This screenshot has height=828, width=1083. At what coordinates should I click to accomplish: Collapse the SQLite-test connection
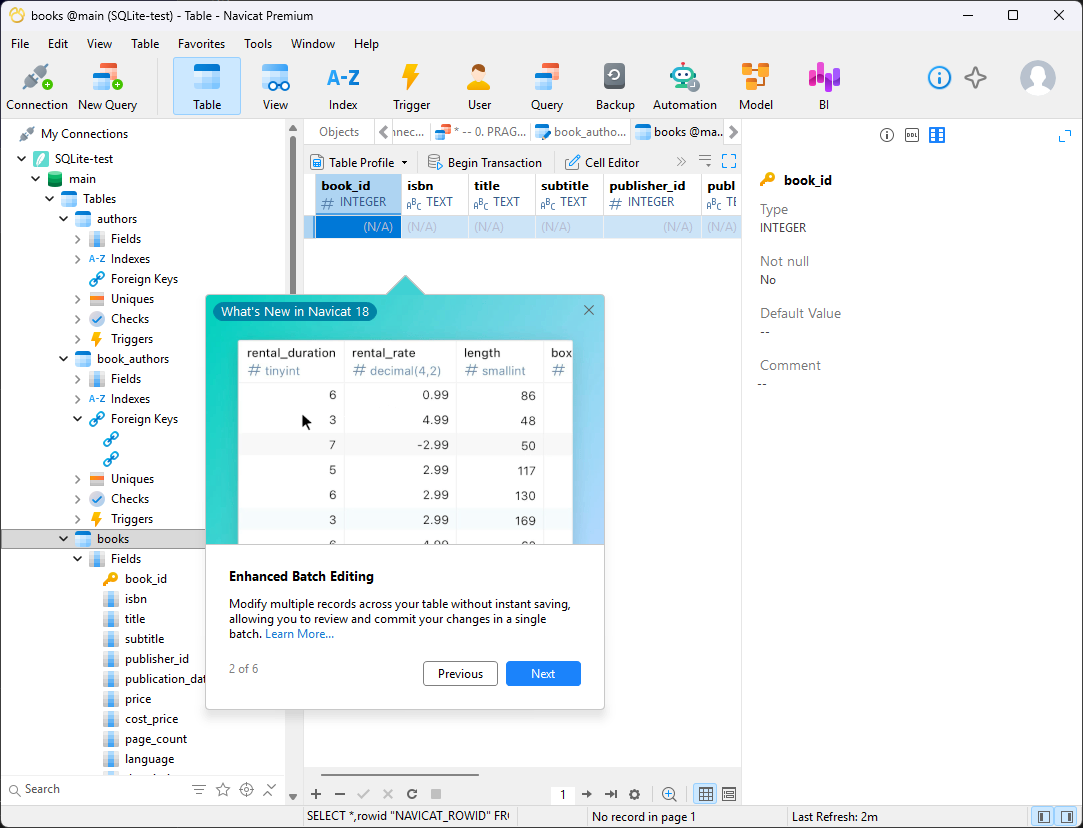pos(21,159)
